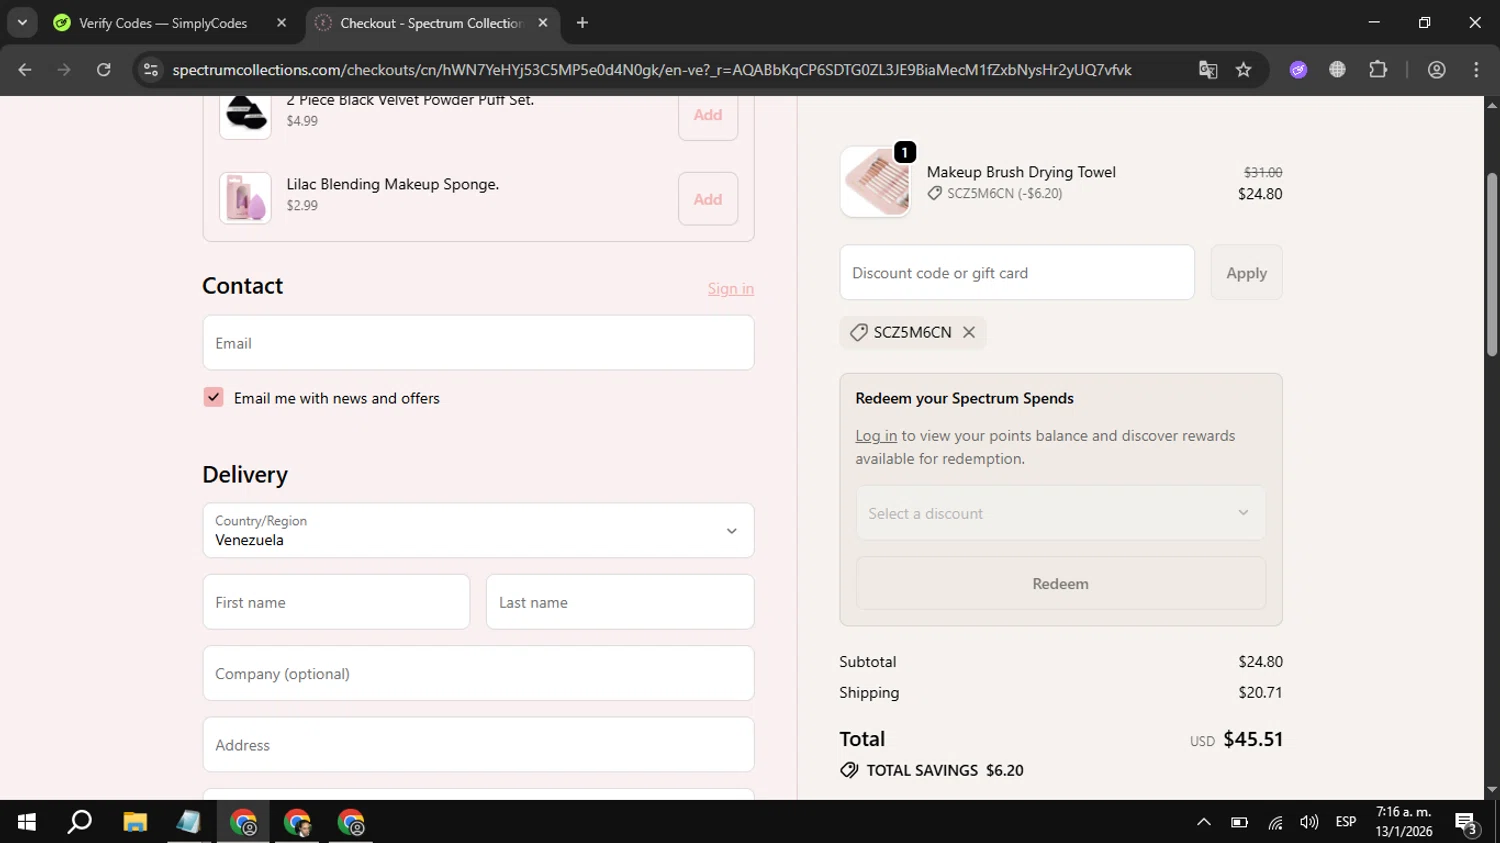Click the Address field
The height and width of the screenshot is (843, 1500).
coord(478,744)
